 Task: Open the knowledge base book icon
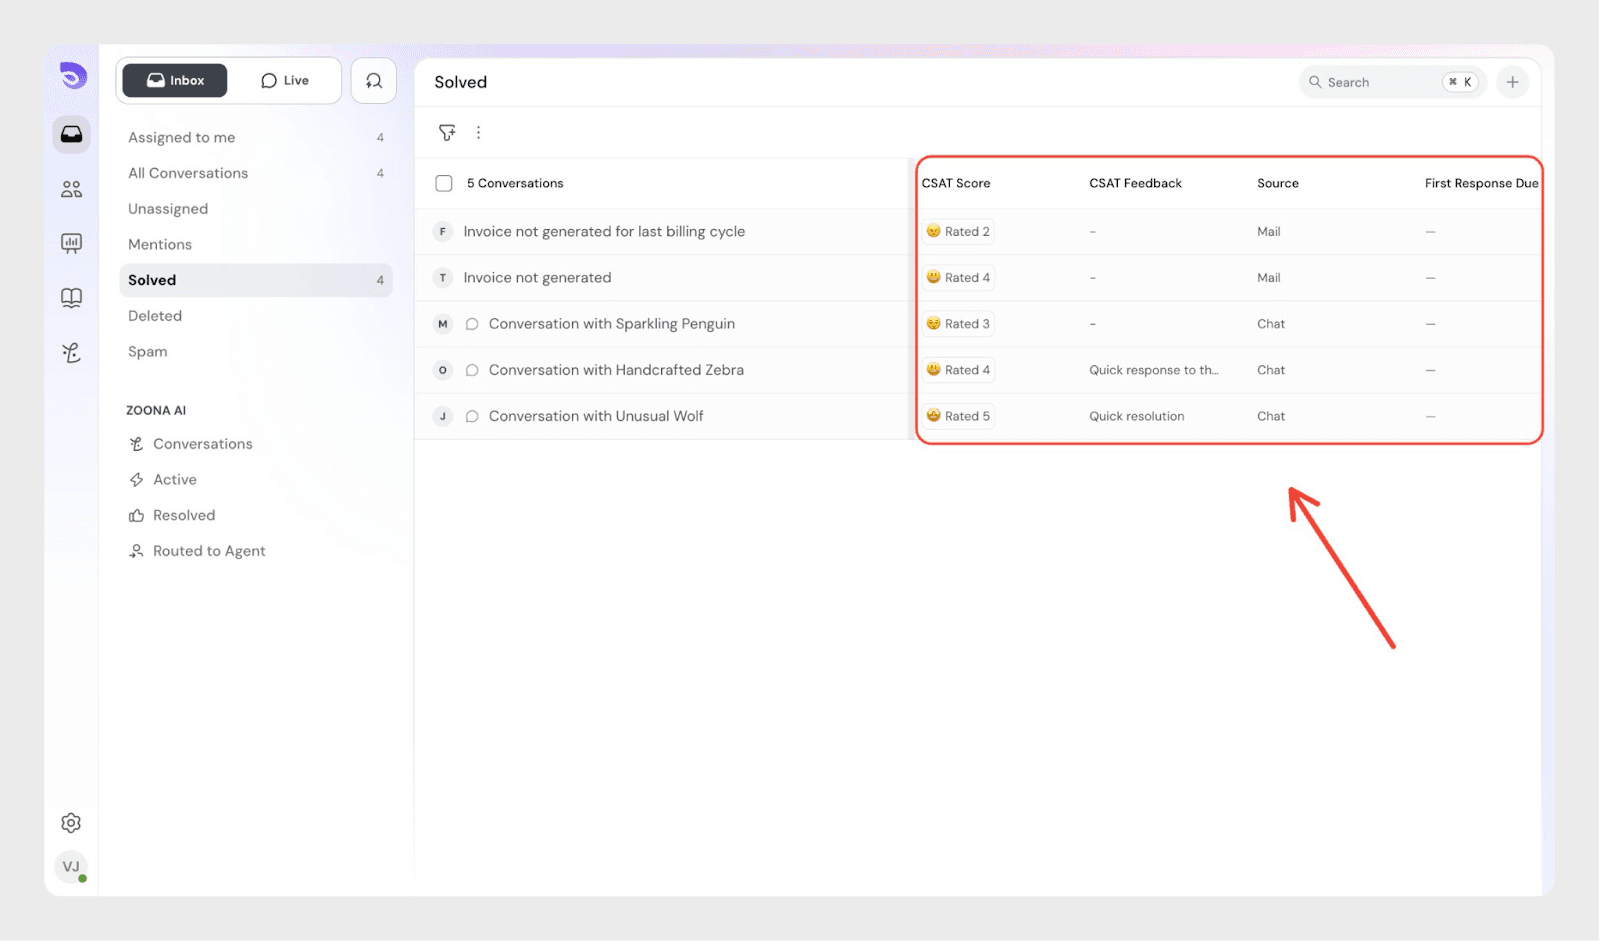71,298
